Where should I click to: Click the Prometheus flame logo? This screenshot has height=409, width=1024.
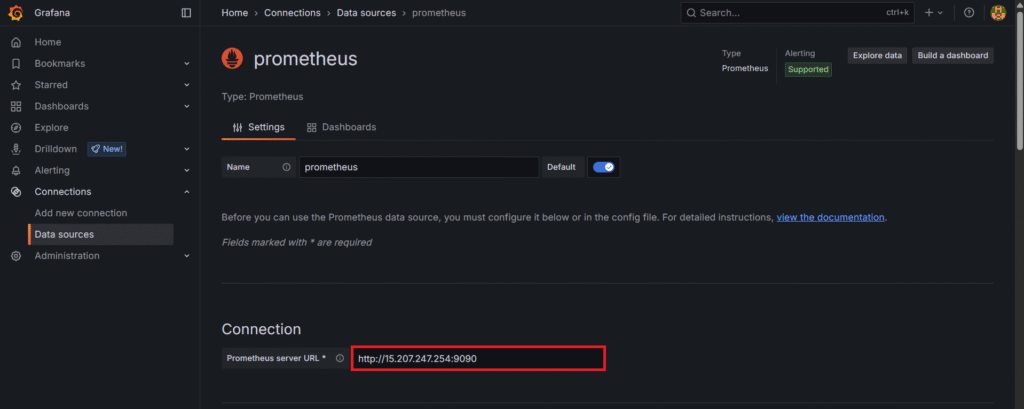(x=232, y=59)
